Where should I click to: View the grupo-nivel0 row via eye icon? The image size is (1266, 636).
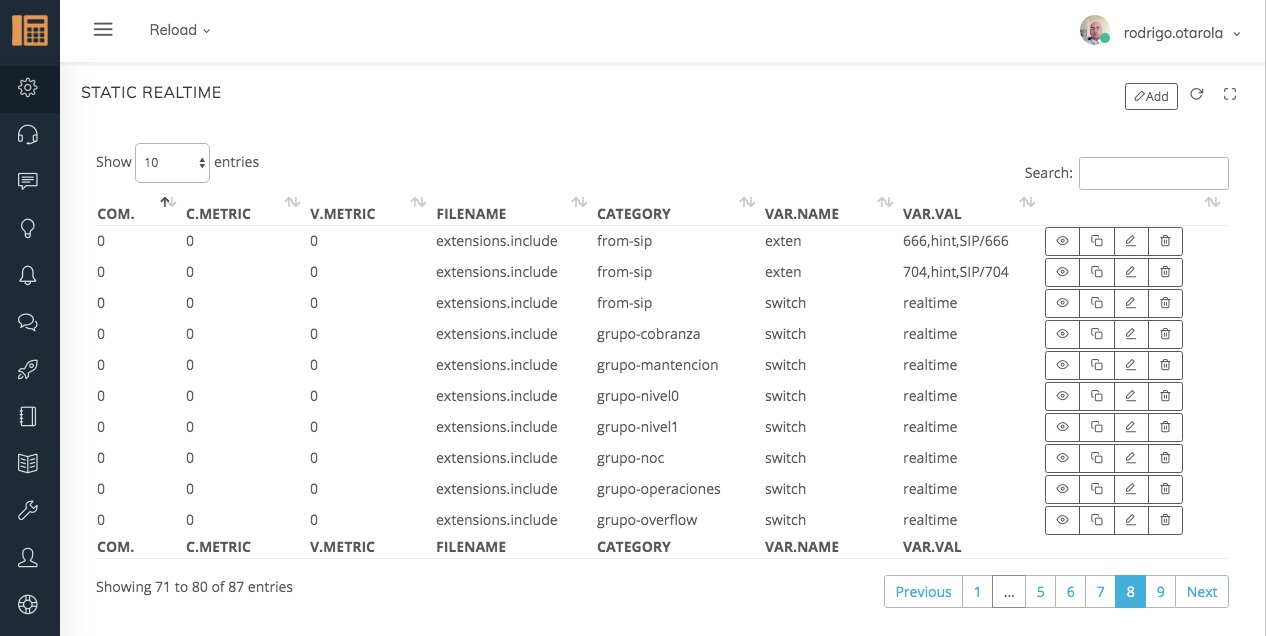click(x=1063, y=396)
